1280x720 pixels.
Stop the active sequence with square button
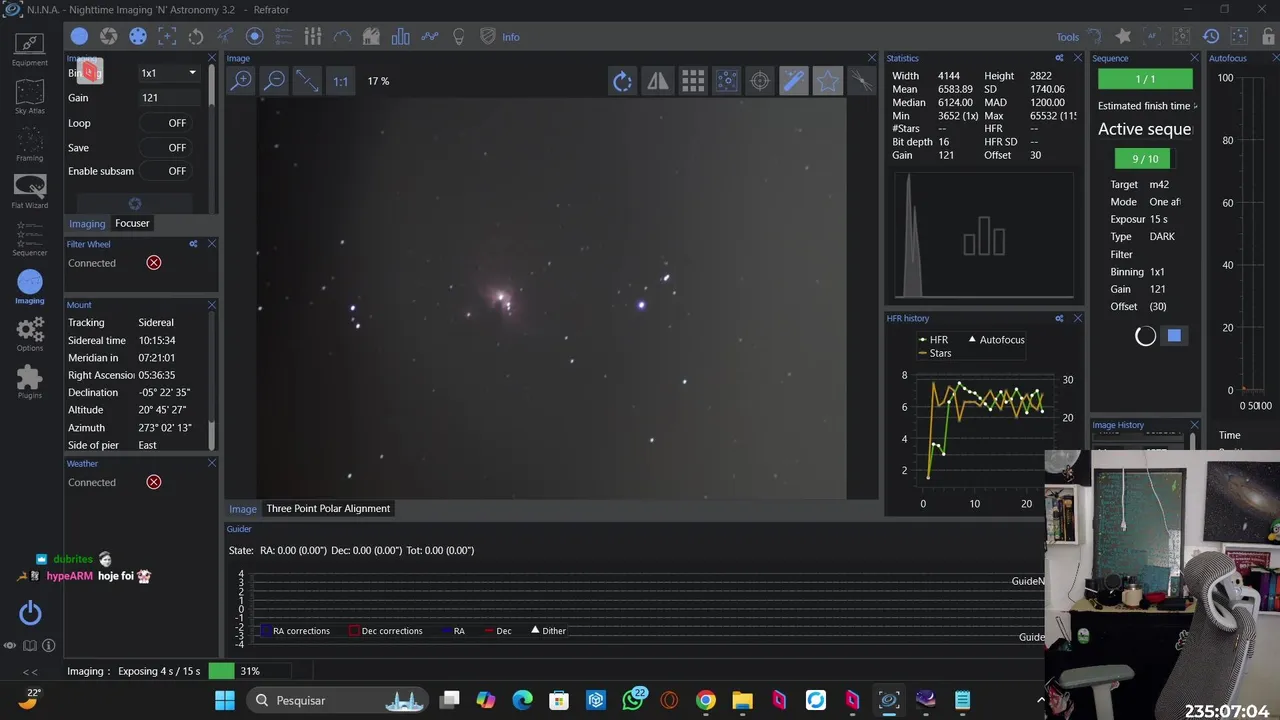1174,336
